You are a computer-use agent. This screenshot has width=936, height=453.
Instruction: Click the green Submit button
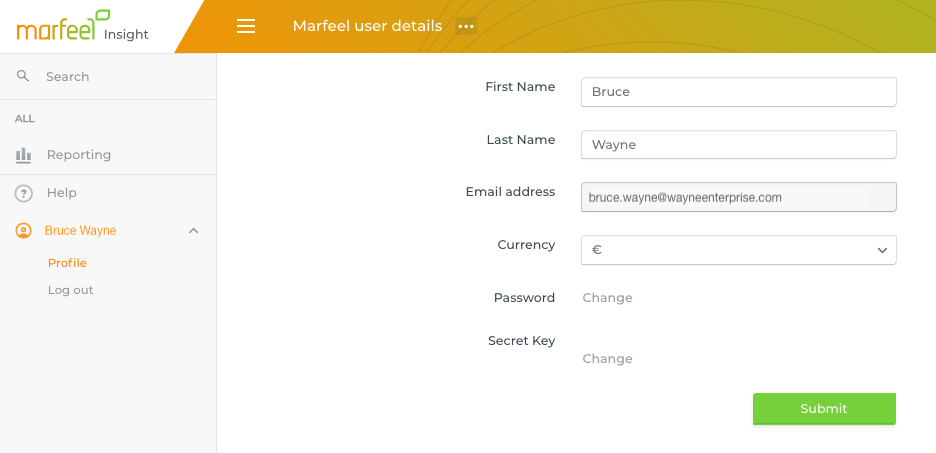pyautogui.click(x=824, y=409)
